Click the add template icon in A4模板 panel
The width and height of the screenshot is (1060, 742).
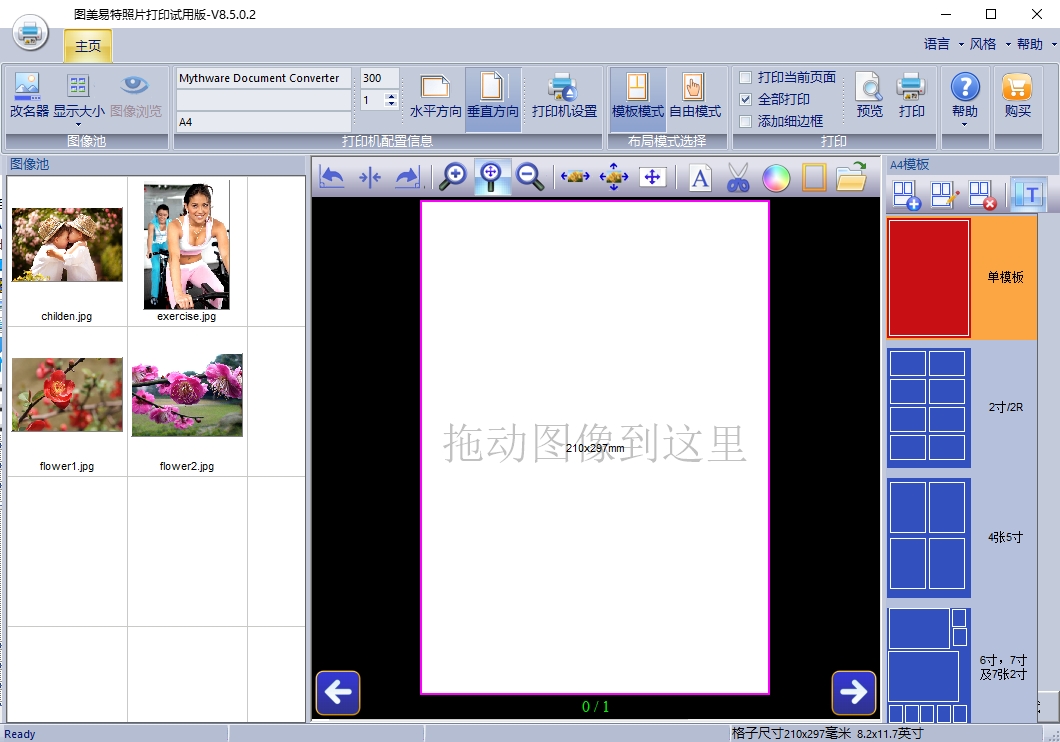[906, 195]
